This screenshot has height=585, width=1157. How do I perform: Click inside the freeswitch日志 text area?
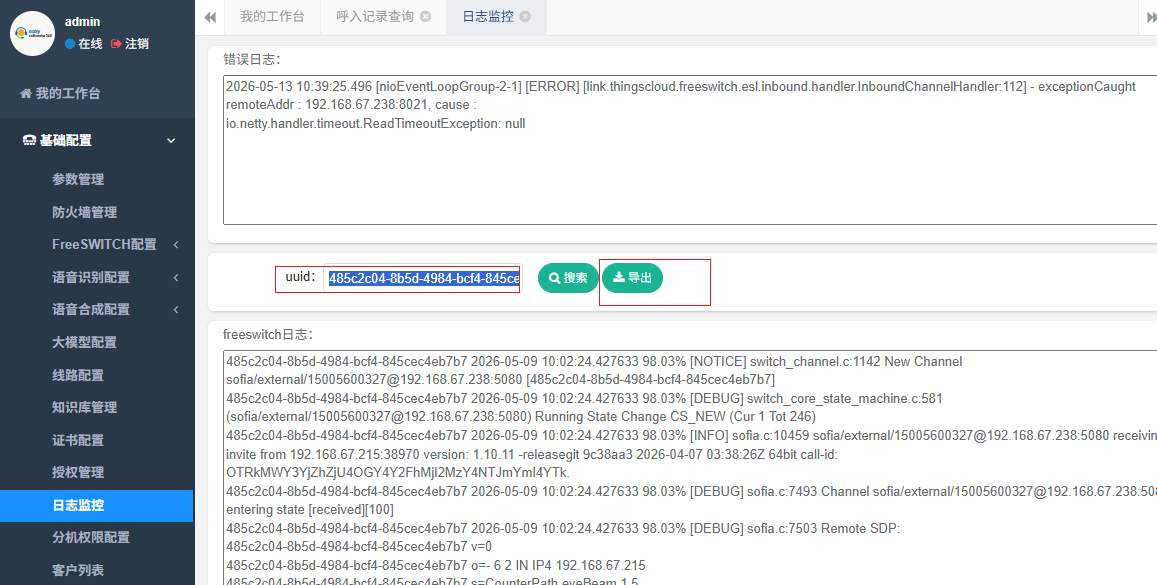pyautogui.click(x=690, y=468)
